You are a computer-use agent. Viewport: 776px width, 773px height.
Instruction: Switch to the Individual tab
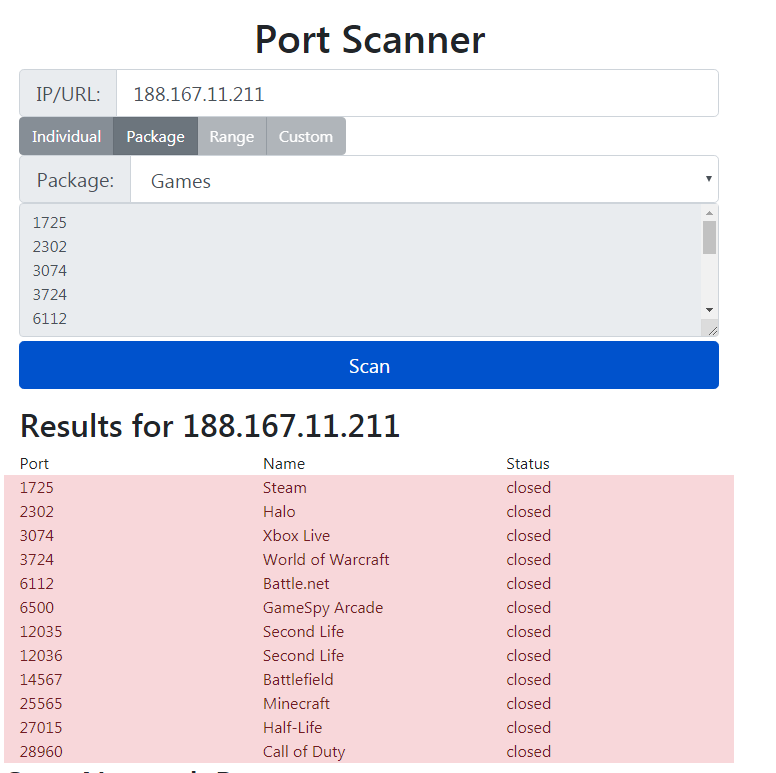66,136
